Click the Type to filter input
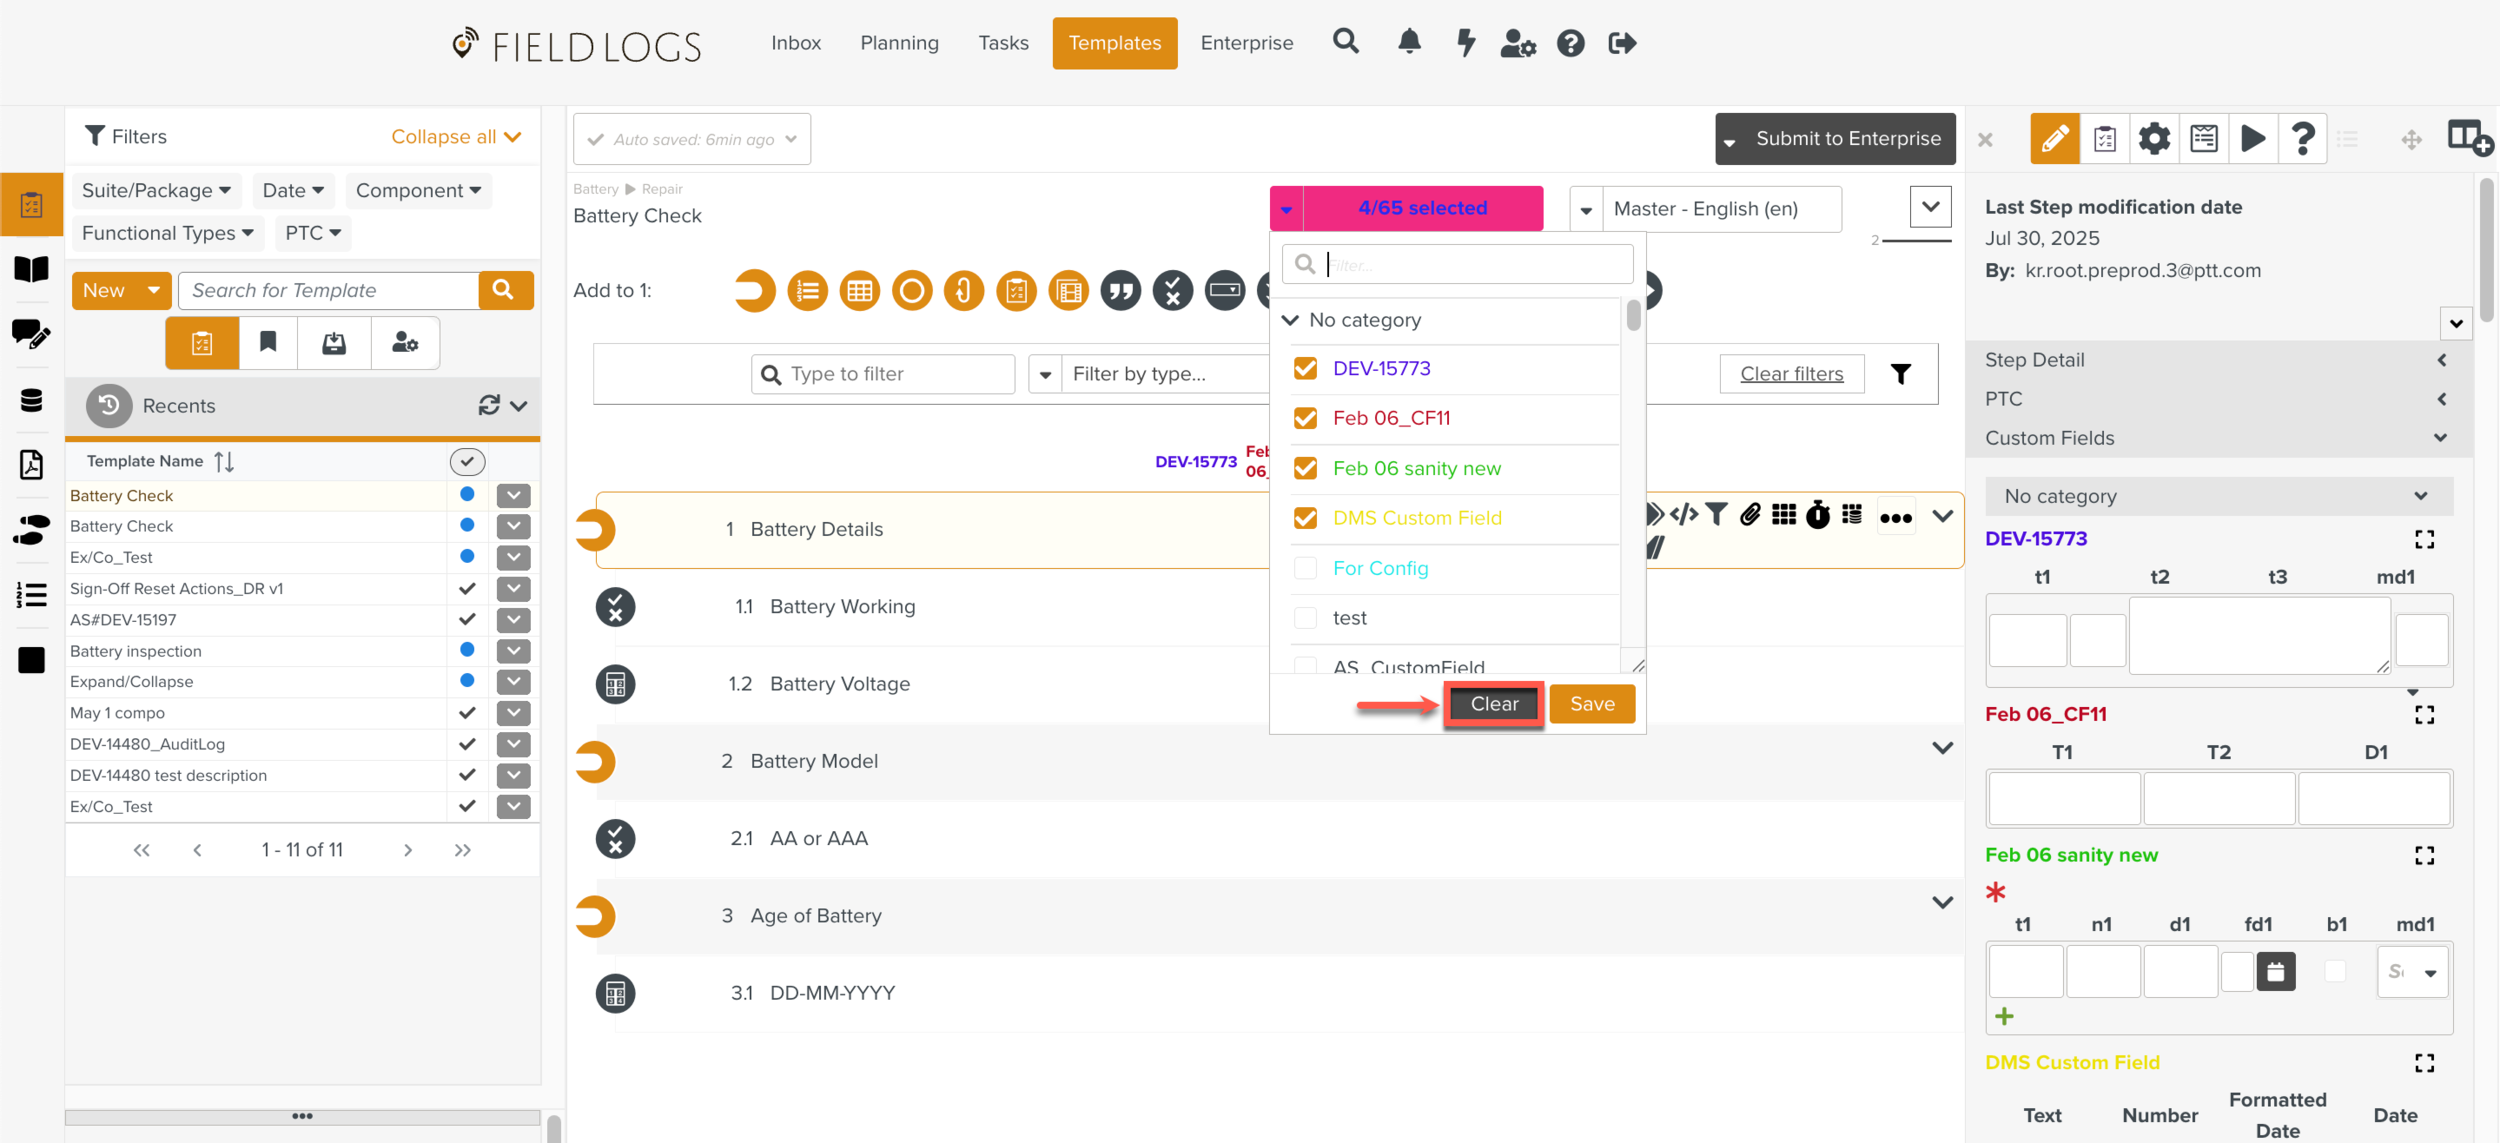2500x1143 pixels. tap(883, 374)
